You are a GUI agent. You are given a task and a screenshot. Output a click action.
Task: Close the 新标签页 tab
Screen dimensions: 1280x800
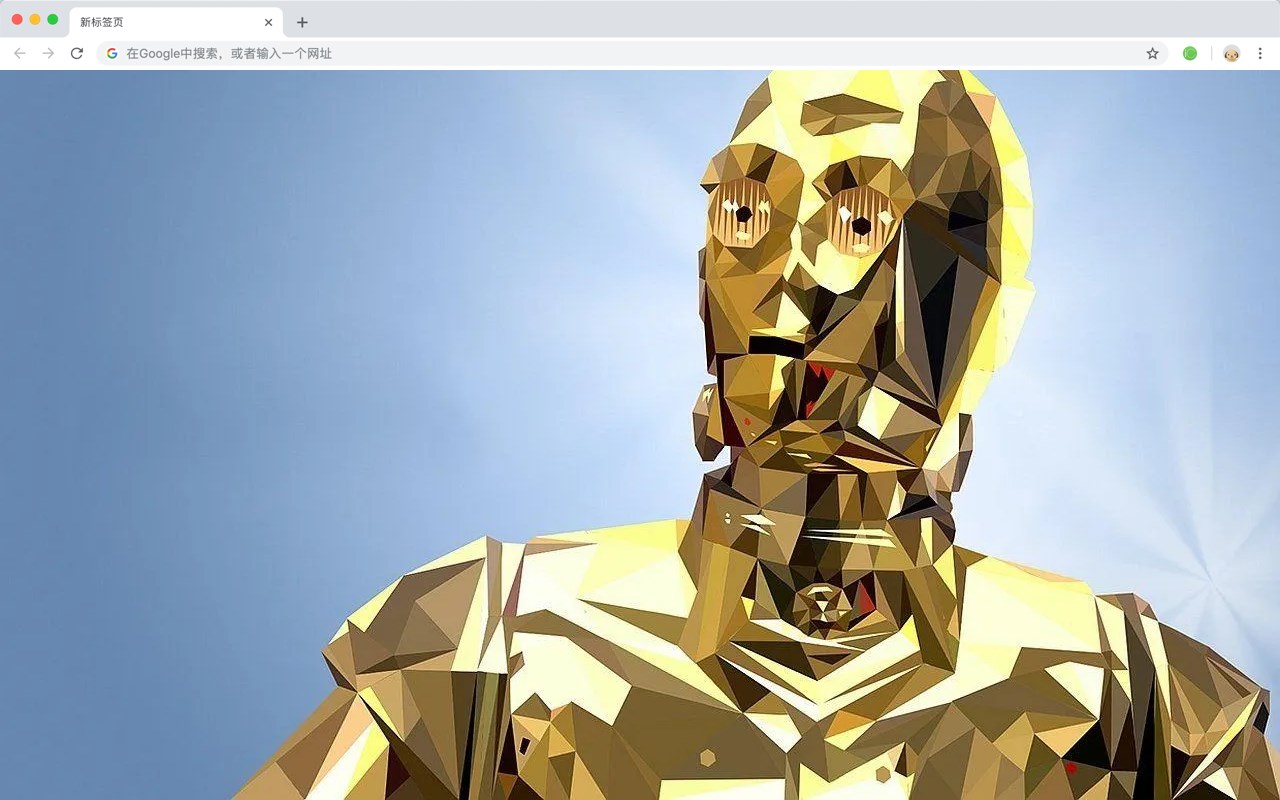coord(268,22)
